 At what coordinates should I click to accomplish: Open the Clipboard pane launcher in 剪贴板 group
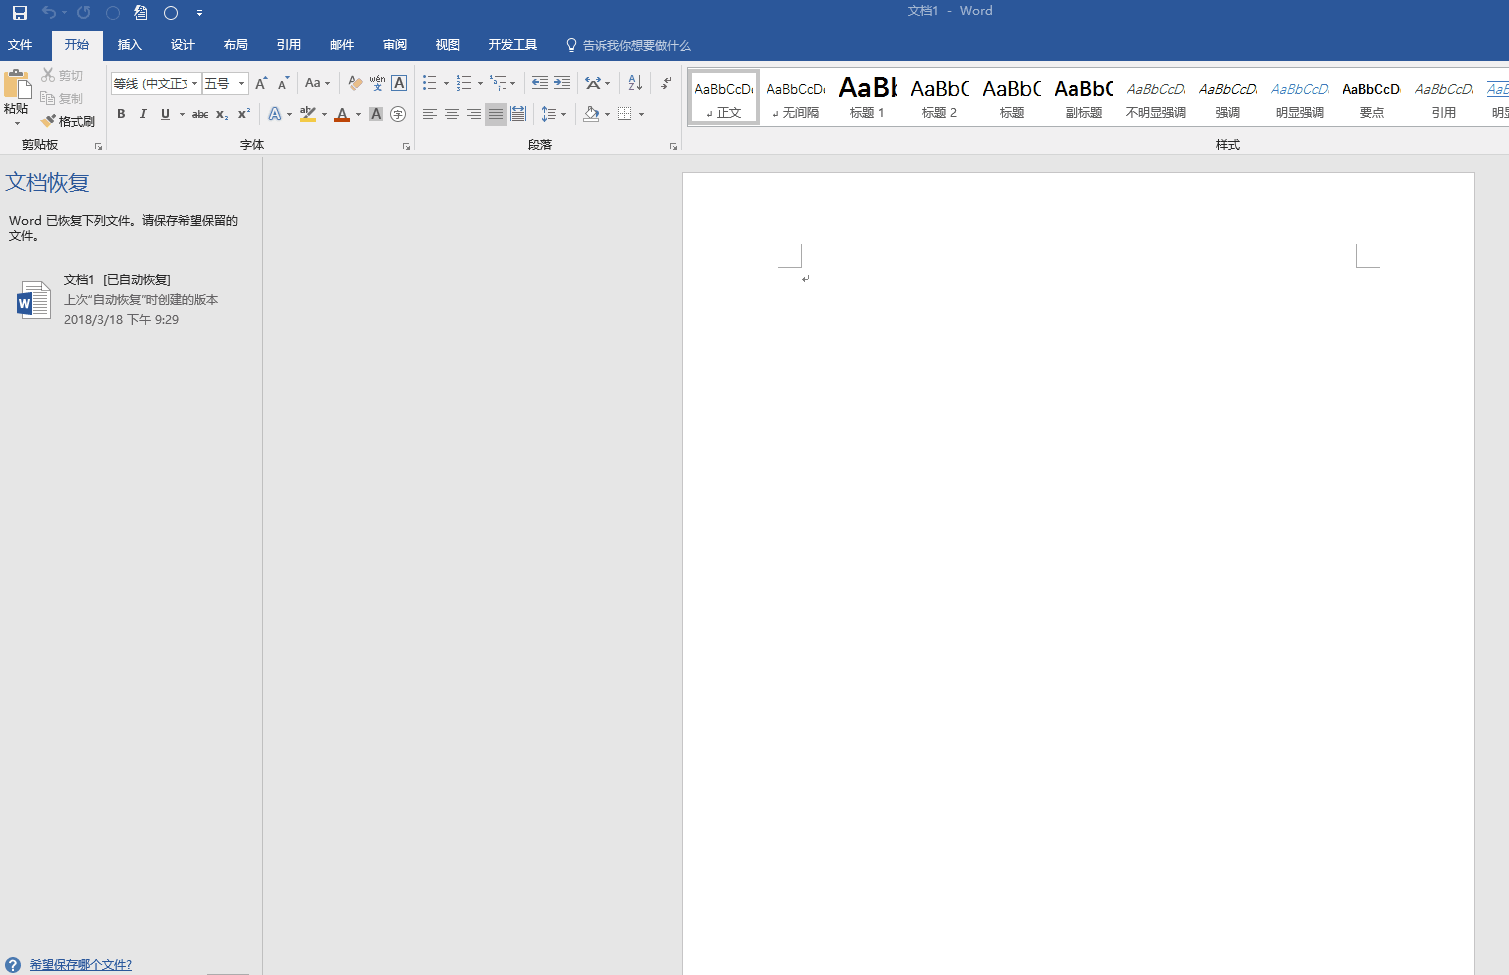pos(98,146)
